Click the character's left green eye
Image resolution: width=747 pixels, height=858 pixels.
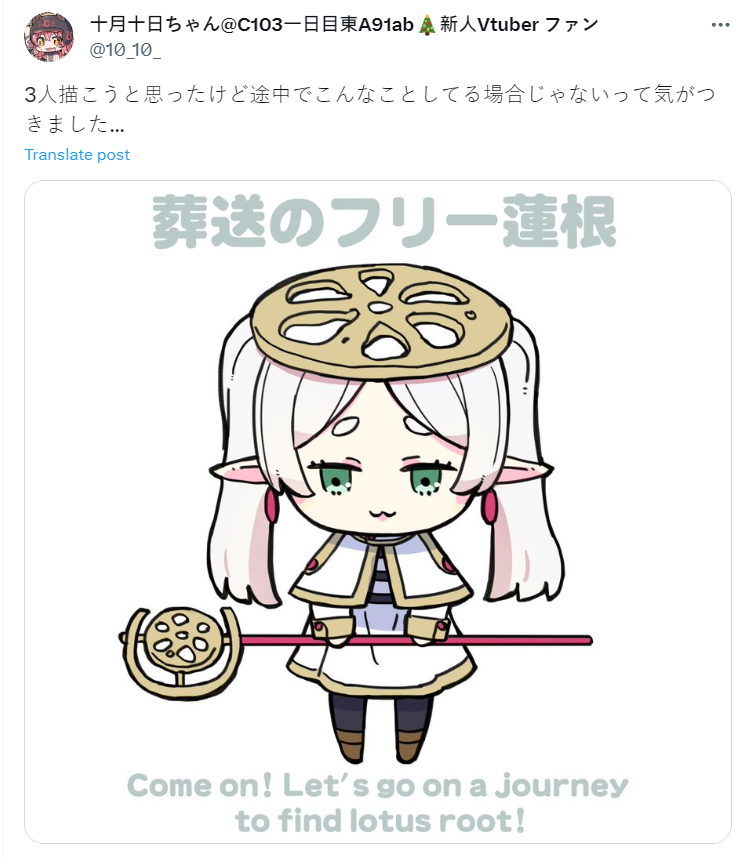[x=332, y=478]
